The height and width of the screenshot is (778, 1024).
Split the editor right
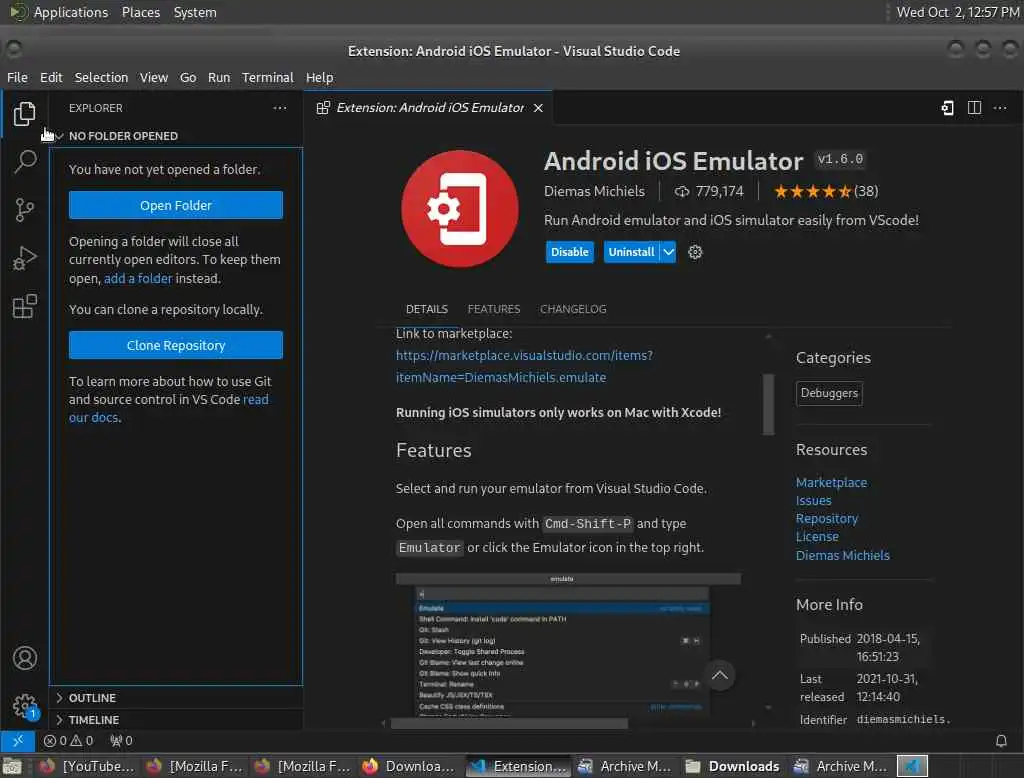974,108
